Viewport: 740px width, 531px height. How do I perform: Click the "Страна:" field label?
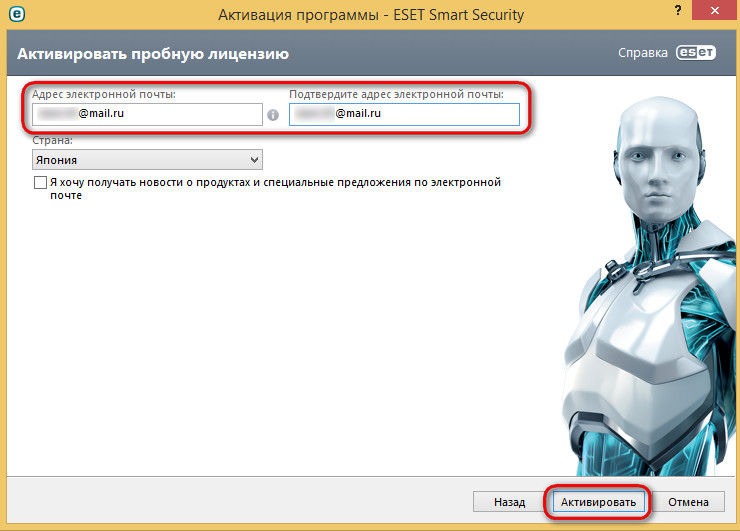tap(53, 141)
